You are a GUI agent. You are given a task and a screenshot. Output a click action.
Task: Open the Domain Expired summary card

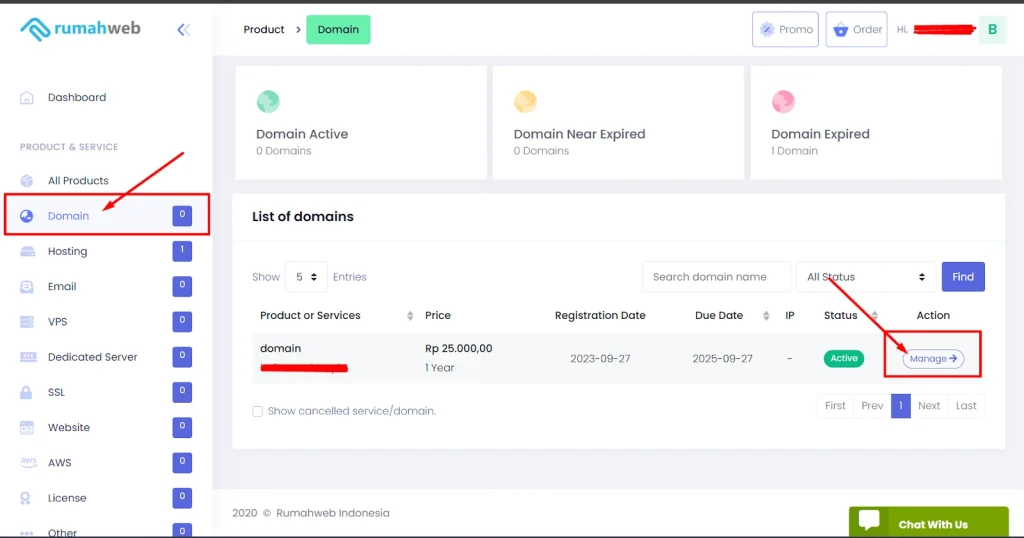[876, 122]
